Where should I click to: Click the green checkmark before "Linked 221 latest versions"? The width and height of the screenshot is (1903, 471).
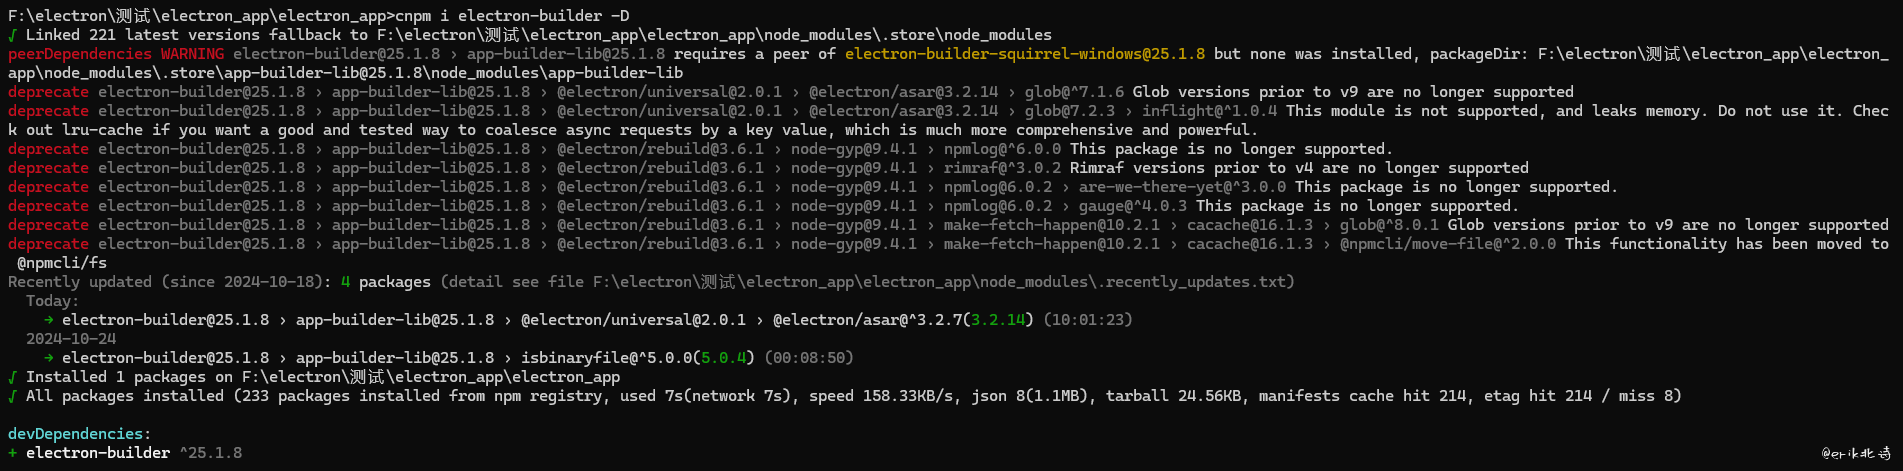12,35
